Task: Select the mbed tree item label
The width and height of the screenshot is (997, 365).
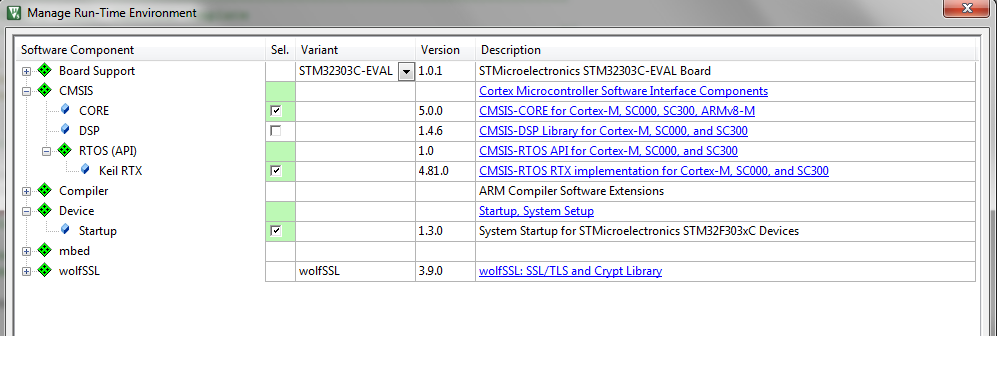Action: [x=74, y=251]
